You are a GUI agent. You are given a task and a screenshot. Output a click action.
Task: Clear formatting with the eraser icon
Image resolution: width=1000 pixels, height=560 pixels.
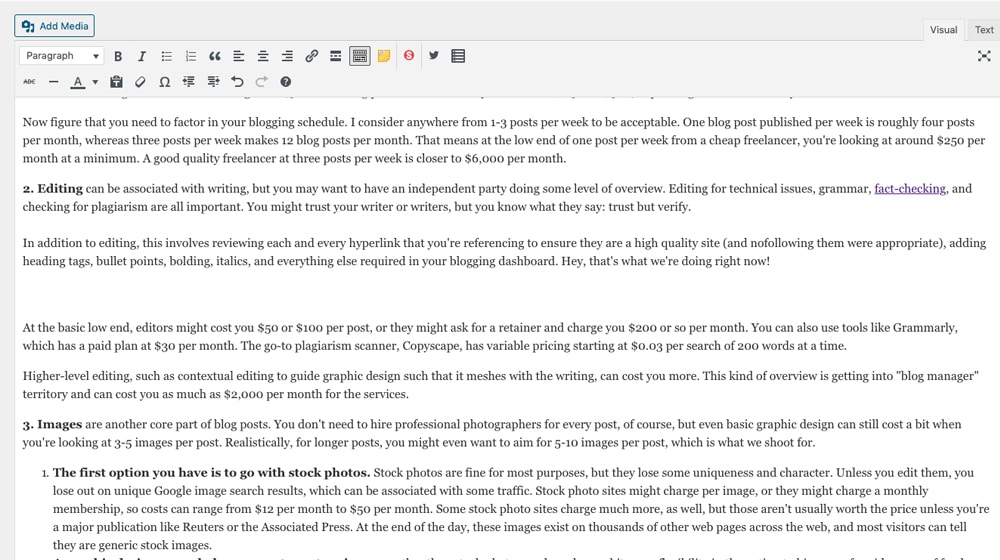pyautogui.click(x=140, y=82)
